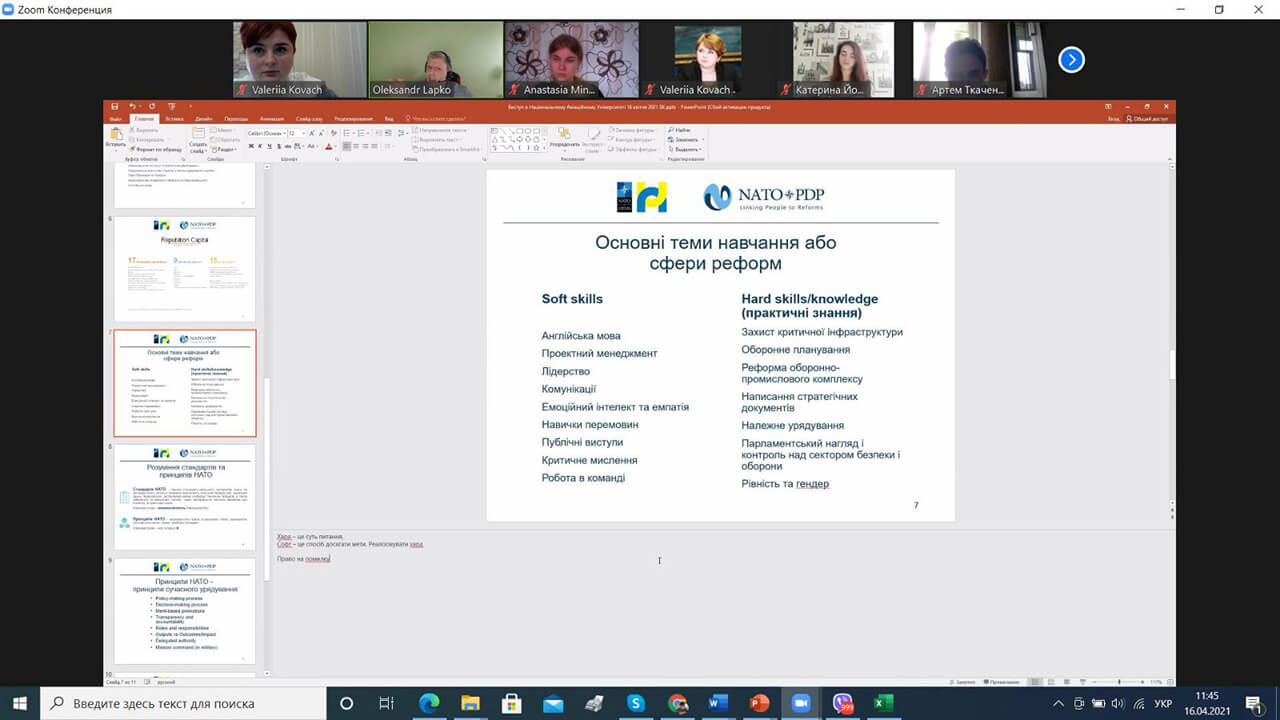1280x720 pixels.
Task: Click the Create Slide (Создать слайд) icon
Action: pyautogui.click(x=199, y=135)
